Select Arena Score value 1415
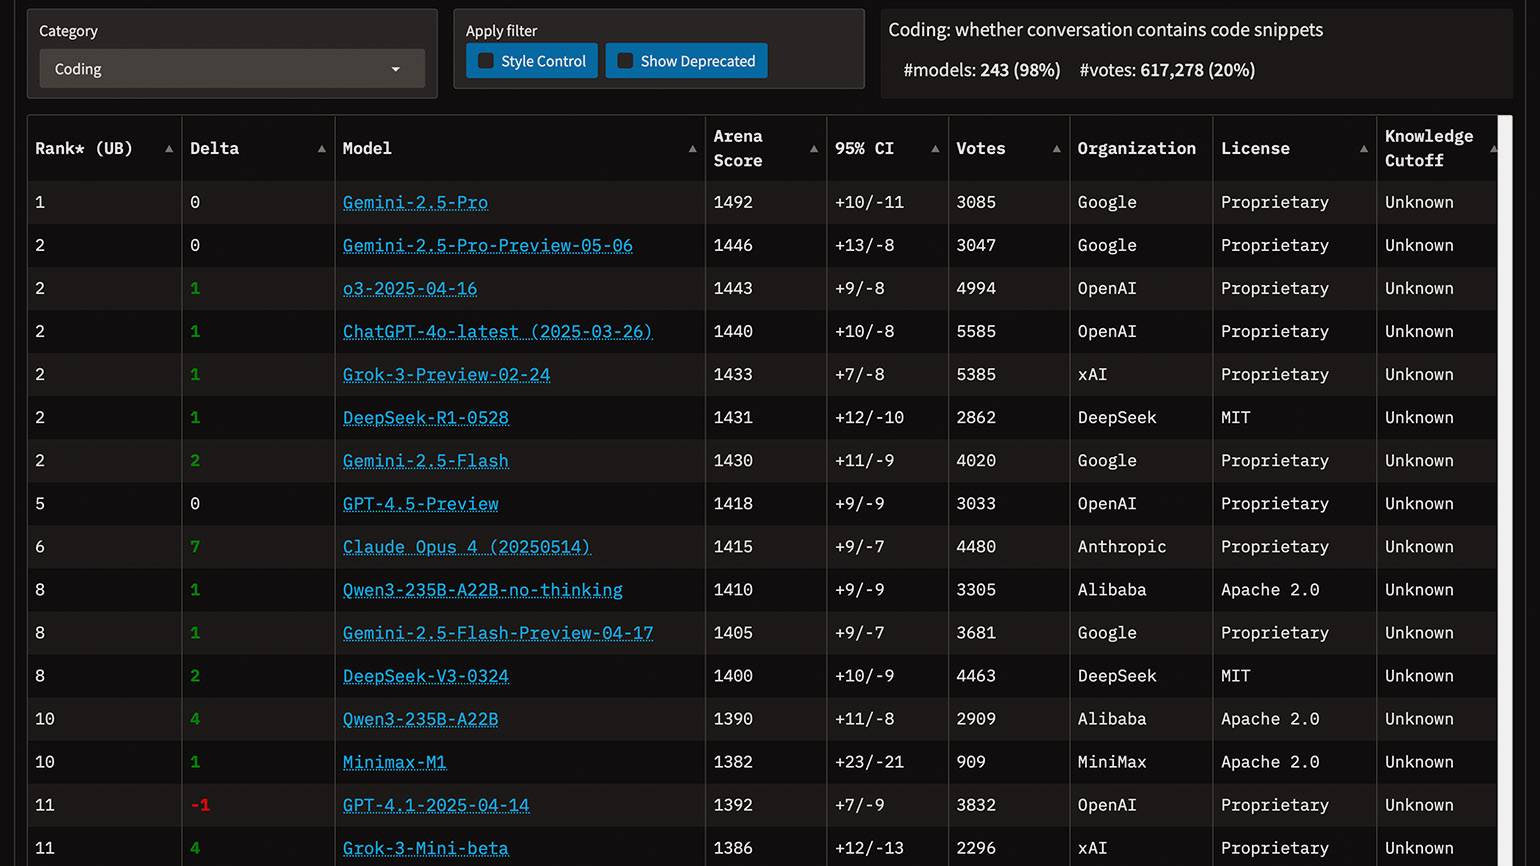 pyautogui.click(x=733, y=546)
